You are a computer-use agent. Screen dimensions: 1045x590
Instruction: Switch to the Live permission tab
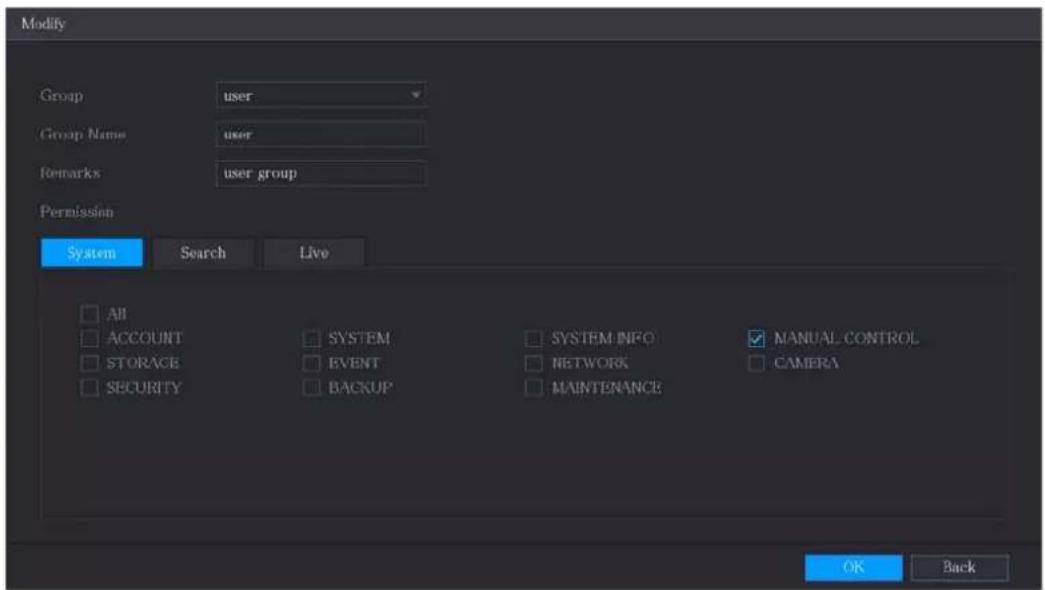tap(314, 253)
